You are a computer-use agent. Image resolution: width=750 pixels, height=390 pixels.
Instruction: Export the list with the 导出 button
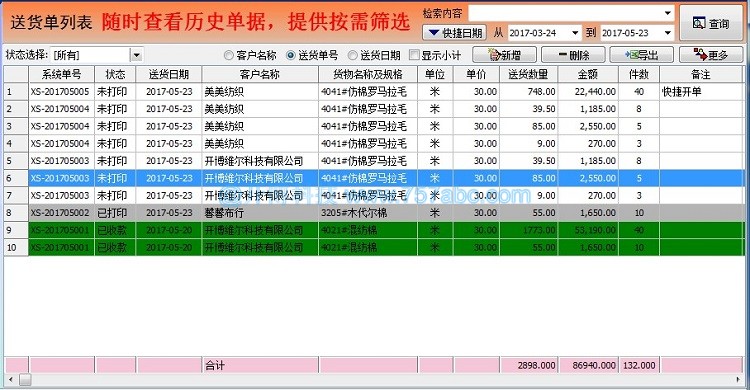click(x=641, y=55)
